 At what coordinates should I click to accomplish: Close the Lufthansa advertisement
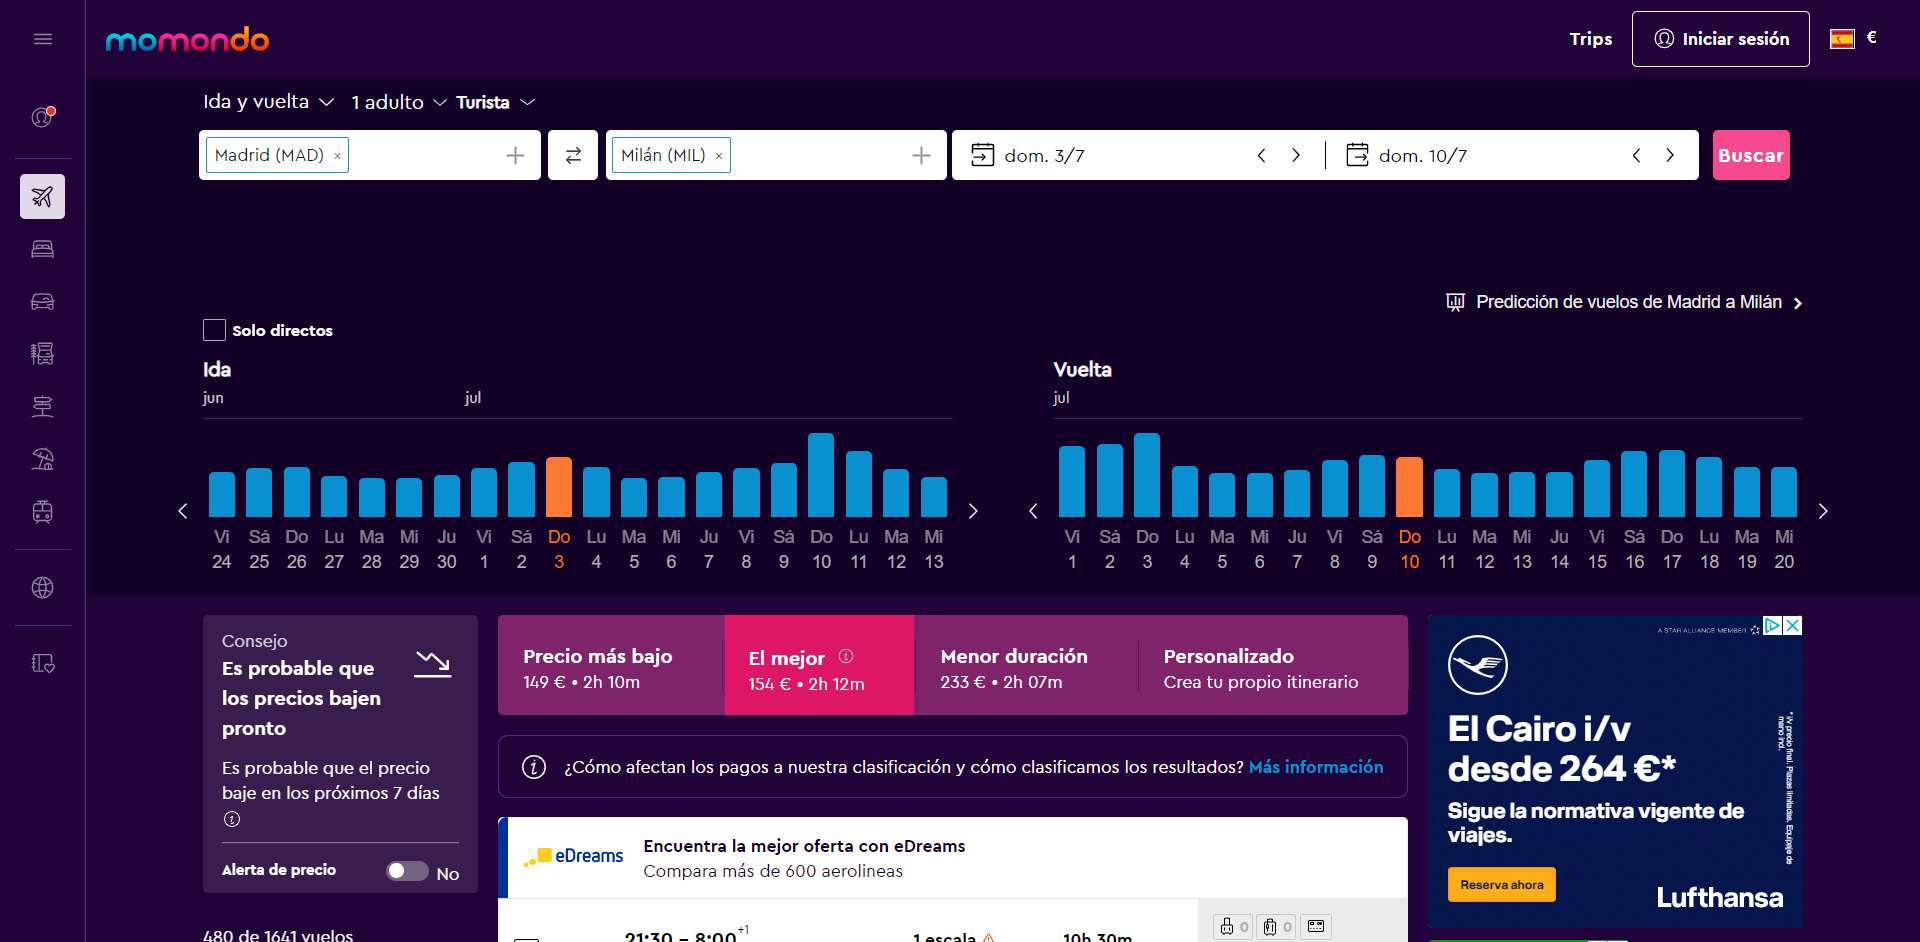pyautogui.click(x=1793, y=625)
